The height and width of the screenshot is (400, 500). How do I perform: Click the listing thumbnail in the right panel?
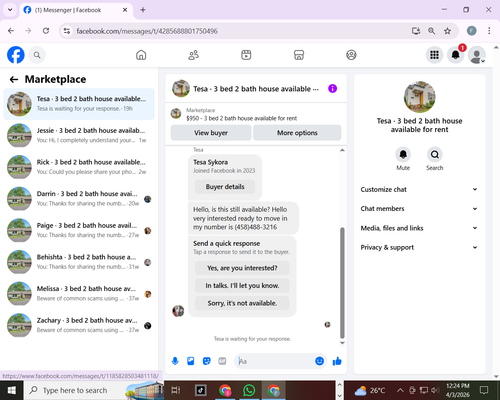click(419, 97)
